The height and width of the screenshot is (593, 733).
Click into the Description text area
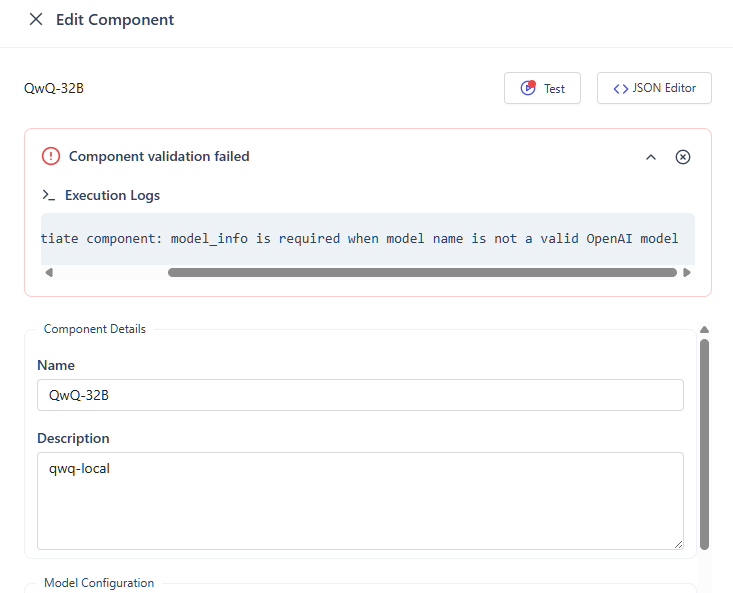[360, 500]
